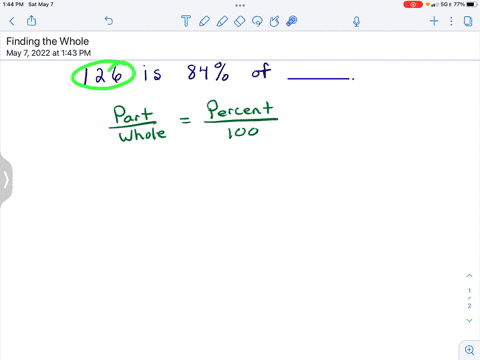Tap the multitasking three dots

[x=240, y=5]
